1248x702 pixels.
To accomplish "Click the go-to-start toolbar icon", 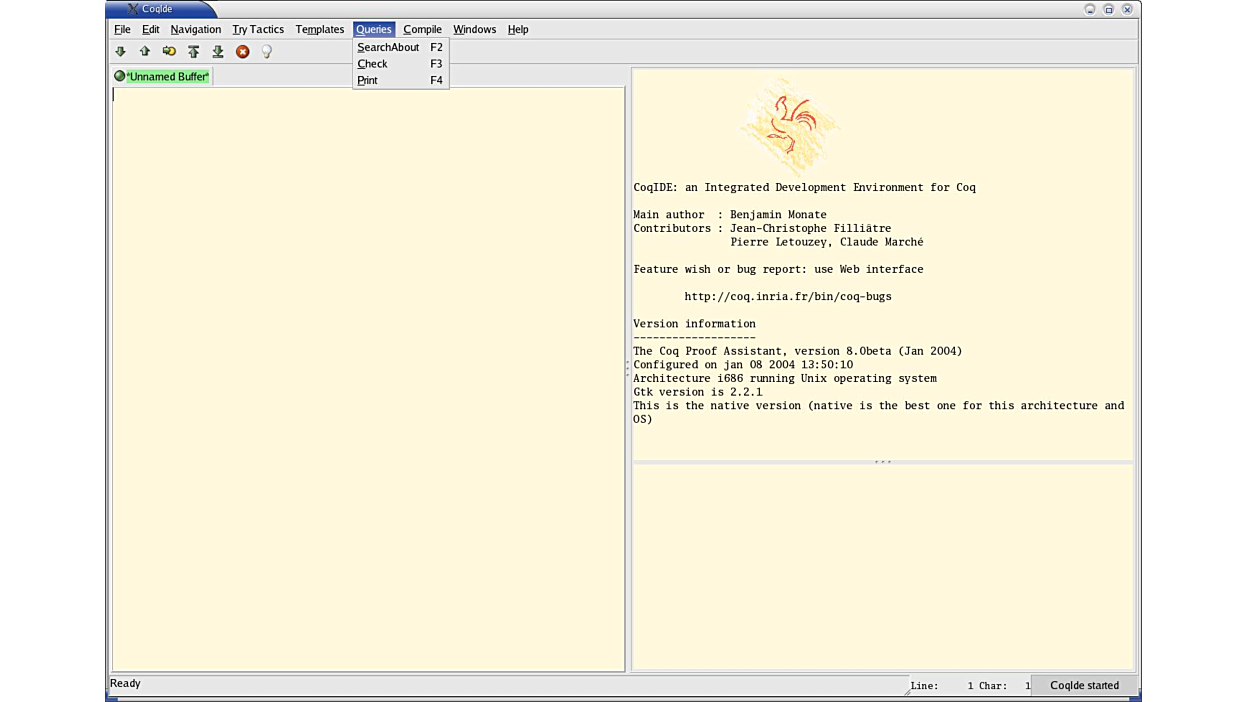I will tap(194, 51).
